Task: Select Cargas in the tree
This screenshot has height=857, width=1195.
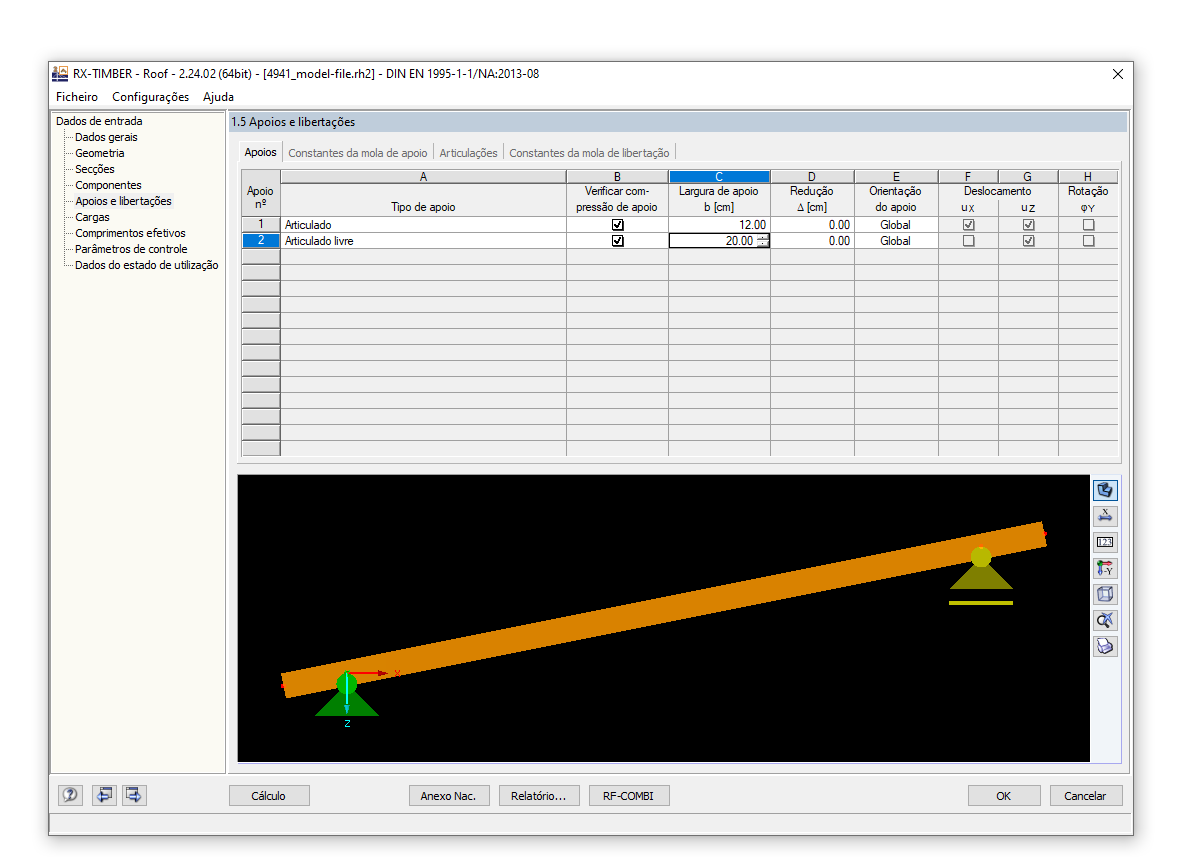Action: [92, 217]
